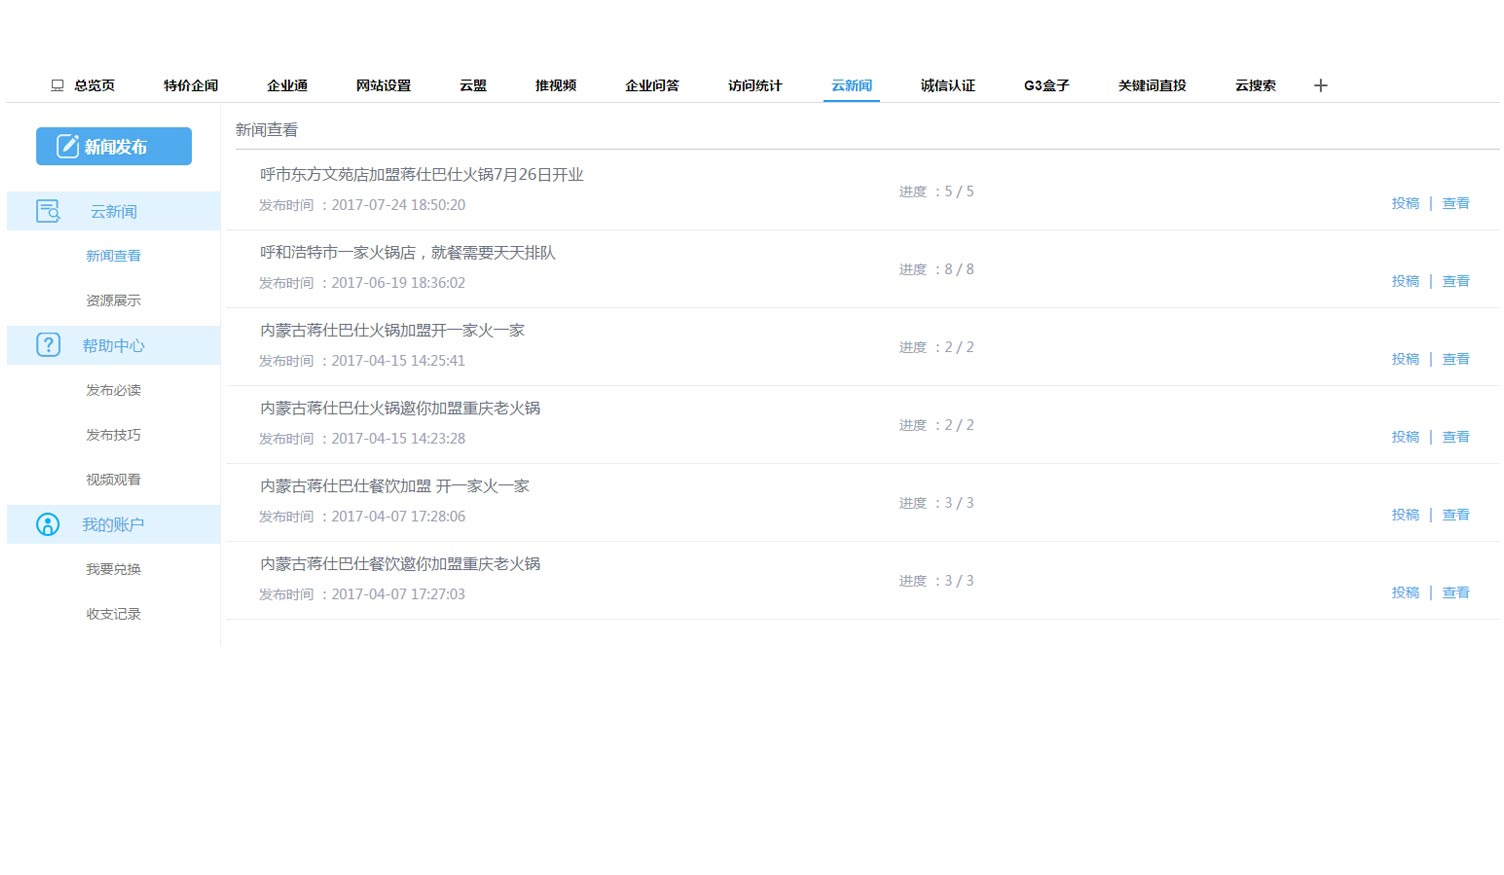Click publish time 2017-04-15 14:23:28

click(x=398, y=439)
